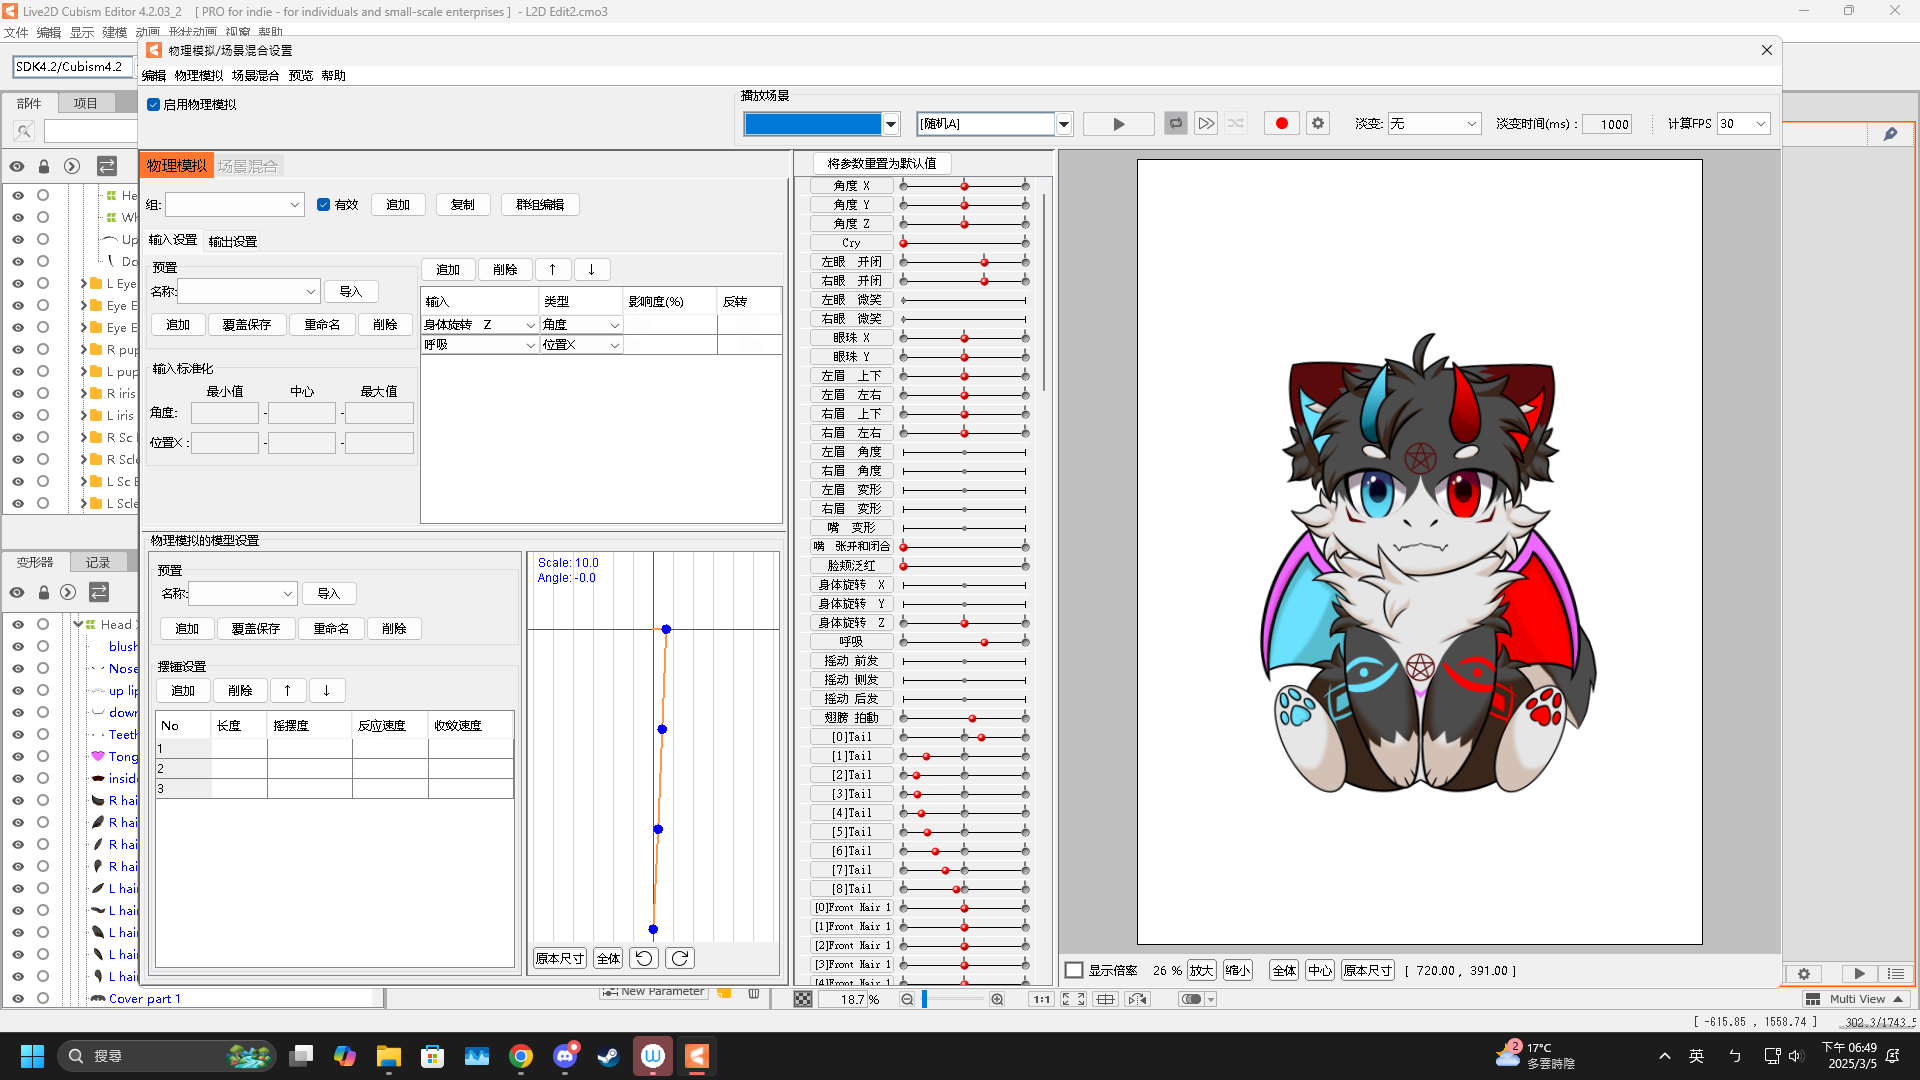Open the 计算FPS dropdown
Screen dimensions: 1920x1080
pos(1743,124)
